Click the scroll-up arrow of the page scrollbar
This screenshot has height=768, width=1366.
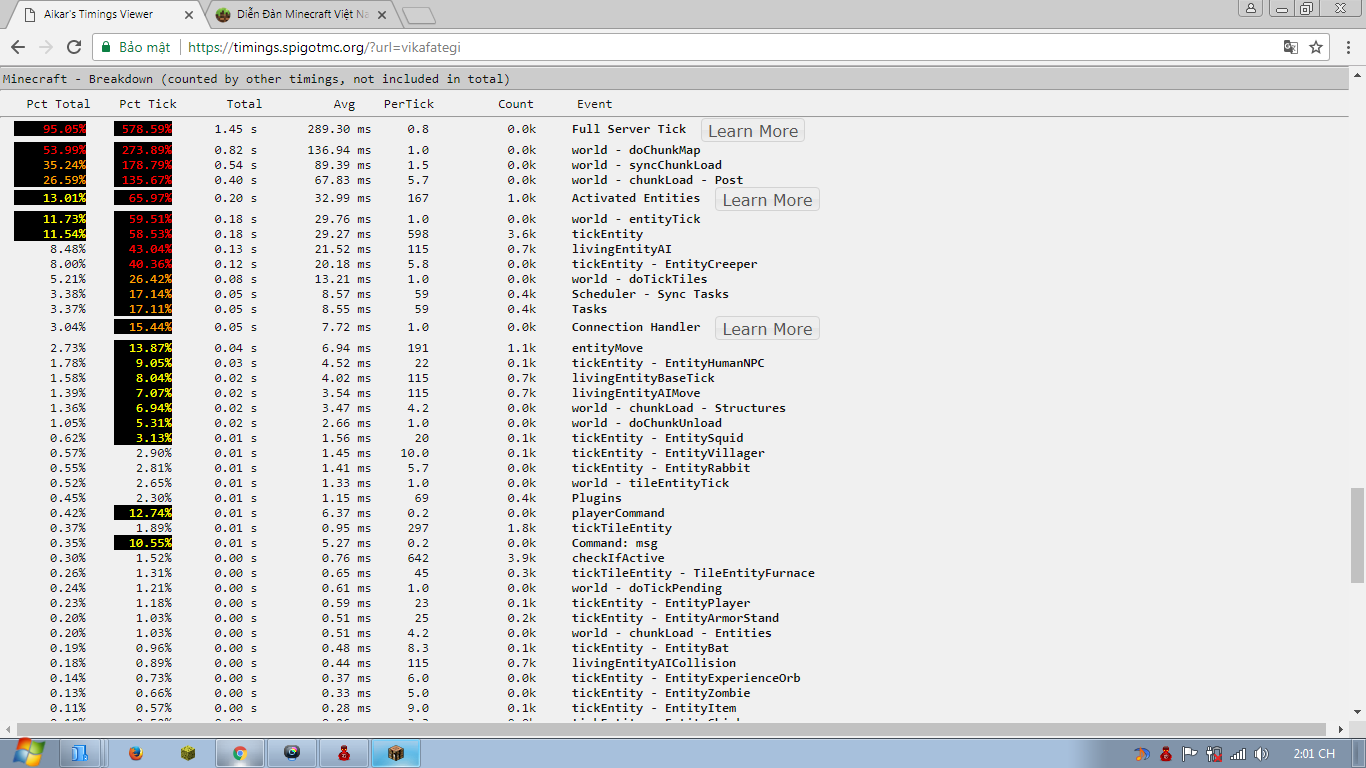point(1357,75)
